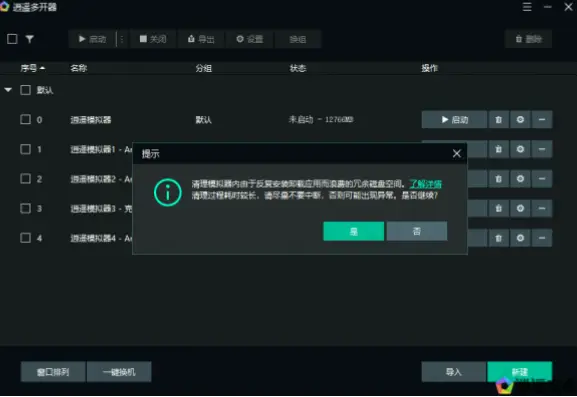Click the 默认 group cell in row 0
The image size is (577, 397).
[203, 120]
